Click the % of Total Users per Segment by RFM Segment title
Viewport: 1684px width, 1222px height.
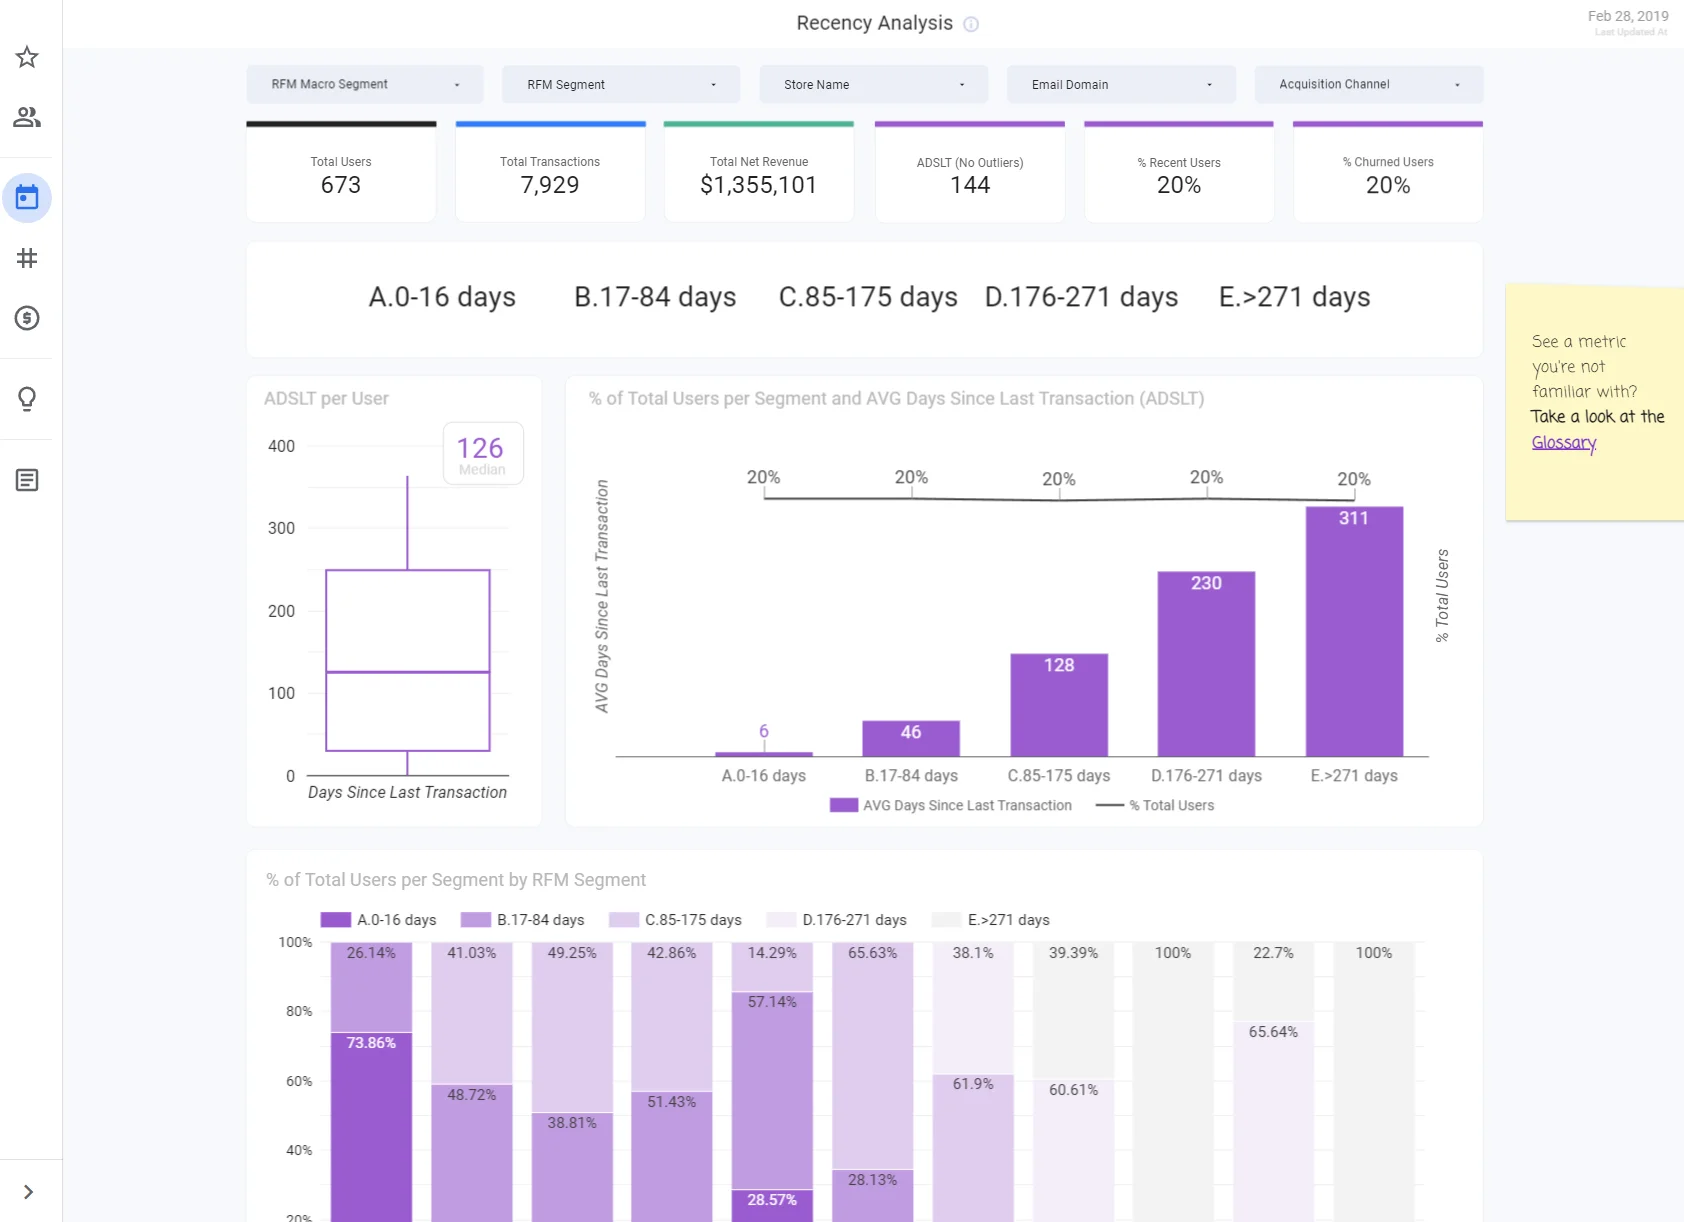point(456,880)
